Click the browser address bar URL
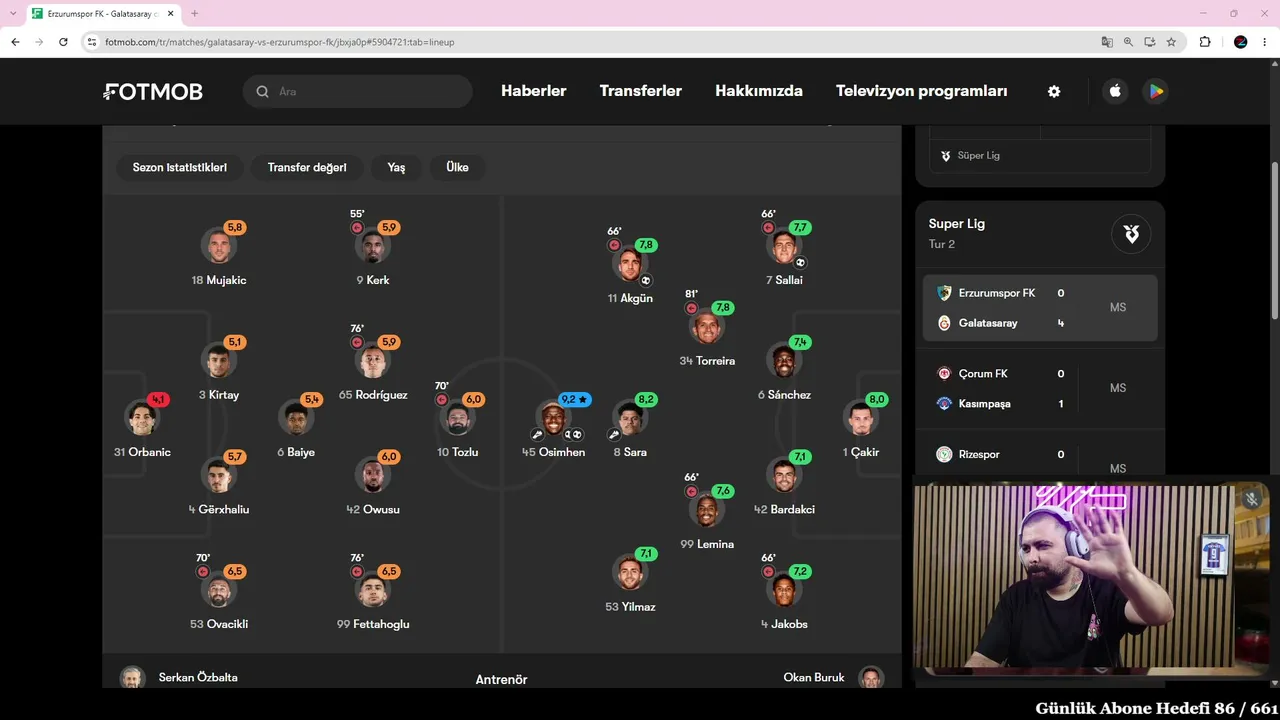This screenshot has height=720, width=1280. 280,42
